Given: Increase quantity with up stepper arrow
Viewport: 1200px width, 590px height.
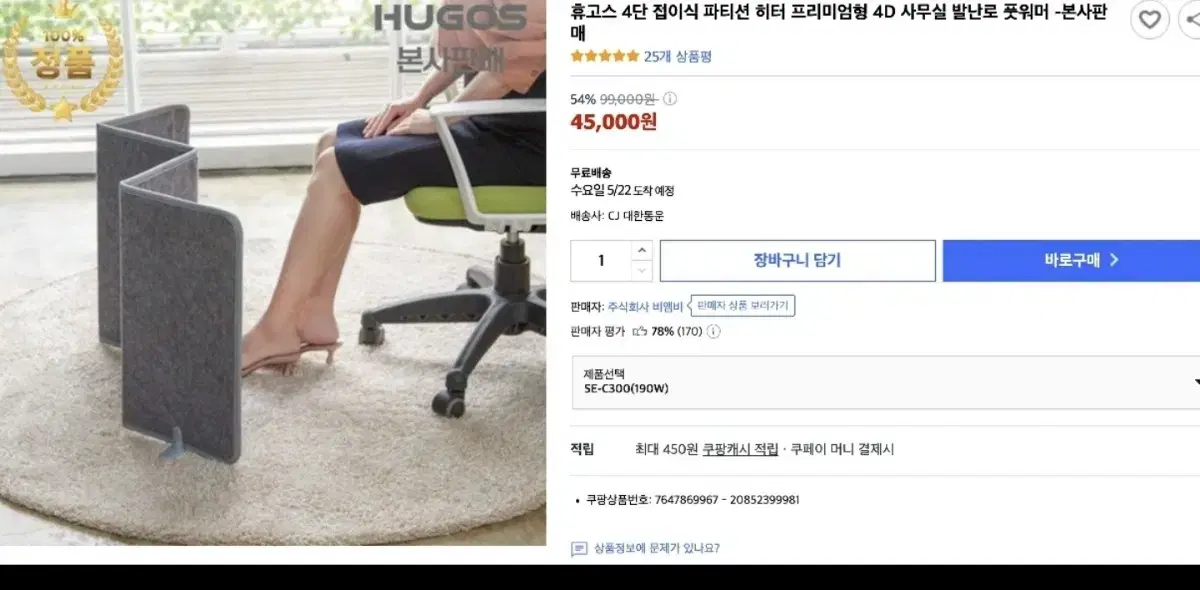Looking at the screenshot, I should pyautogui.click(x=641, y=250).
